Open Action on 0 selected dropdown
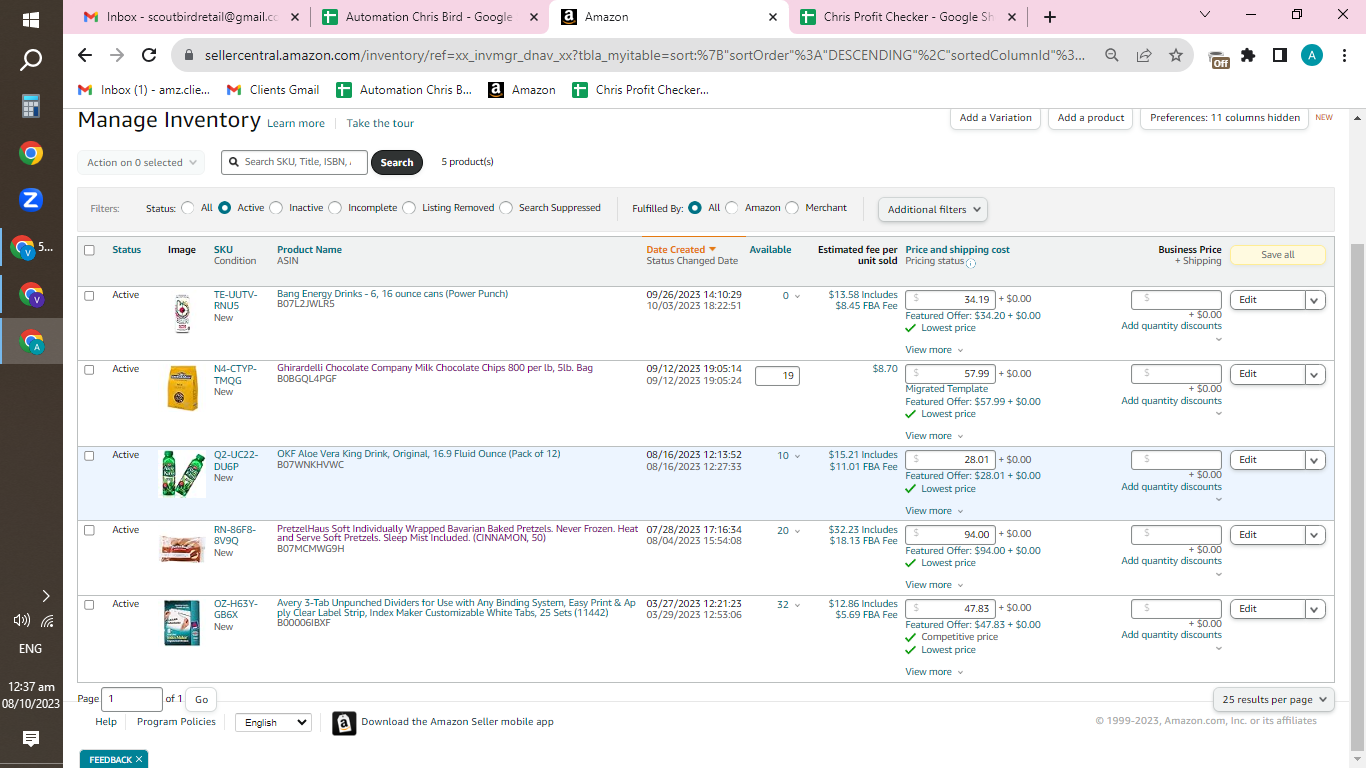The width and height of the screenshot is (1366, 768). pos(141,163)
